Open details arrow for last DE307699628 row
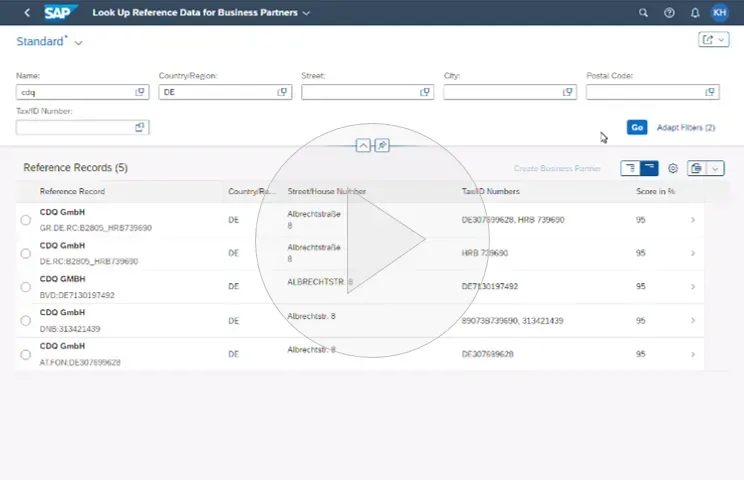 pos(693,354)
